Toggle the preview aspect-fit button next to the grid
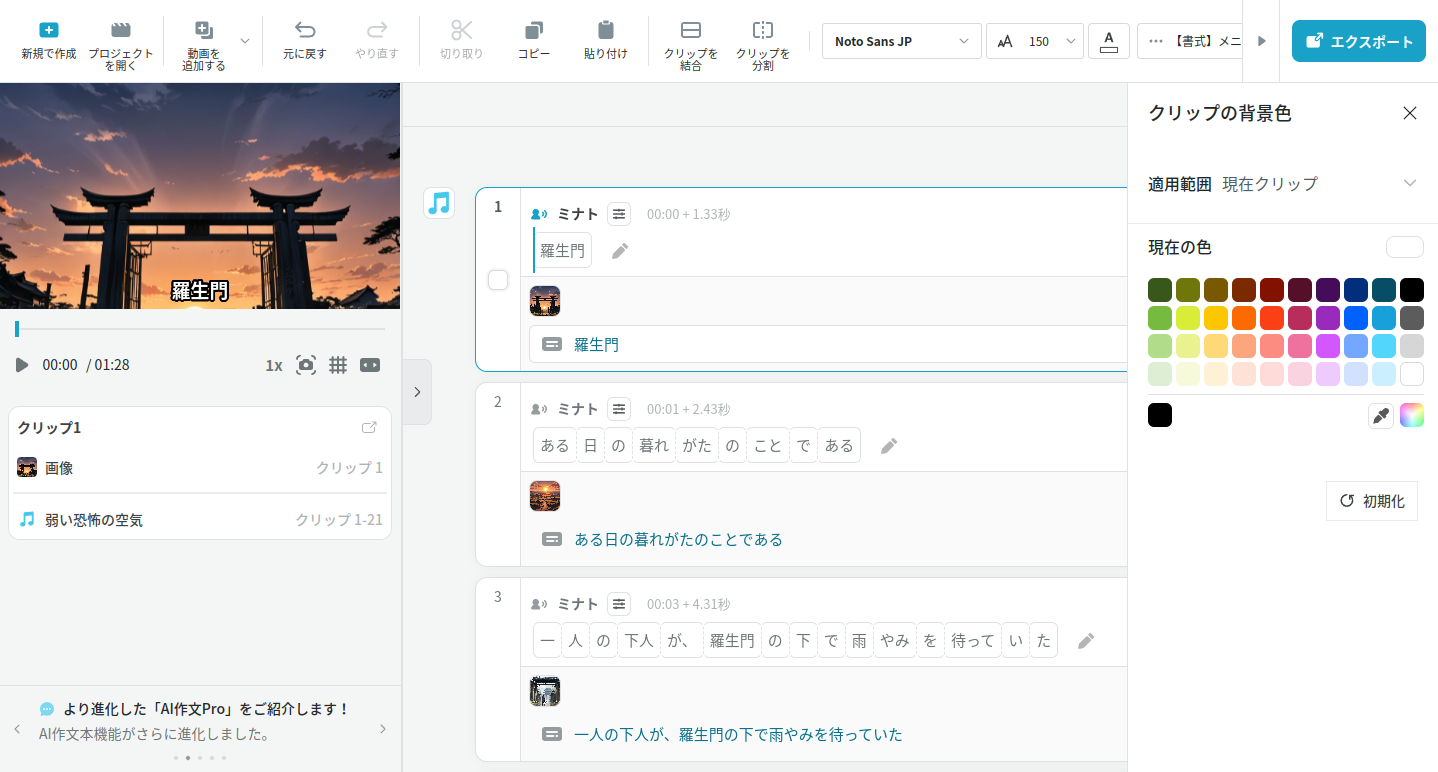 click(x=370, y=365)
